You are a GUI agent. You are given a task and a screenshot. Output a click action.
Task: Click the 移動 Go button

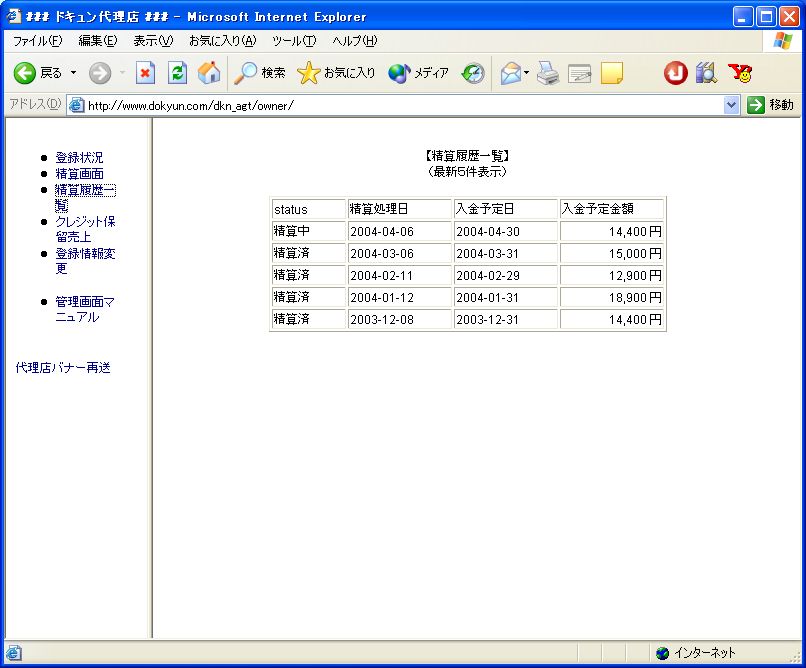point(771,105)
